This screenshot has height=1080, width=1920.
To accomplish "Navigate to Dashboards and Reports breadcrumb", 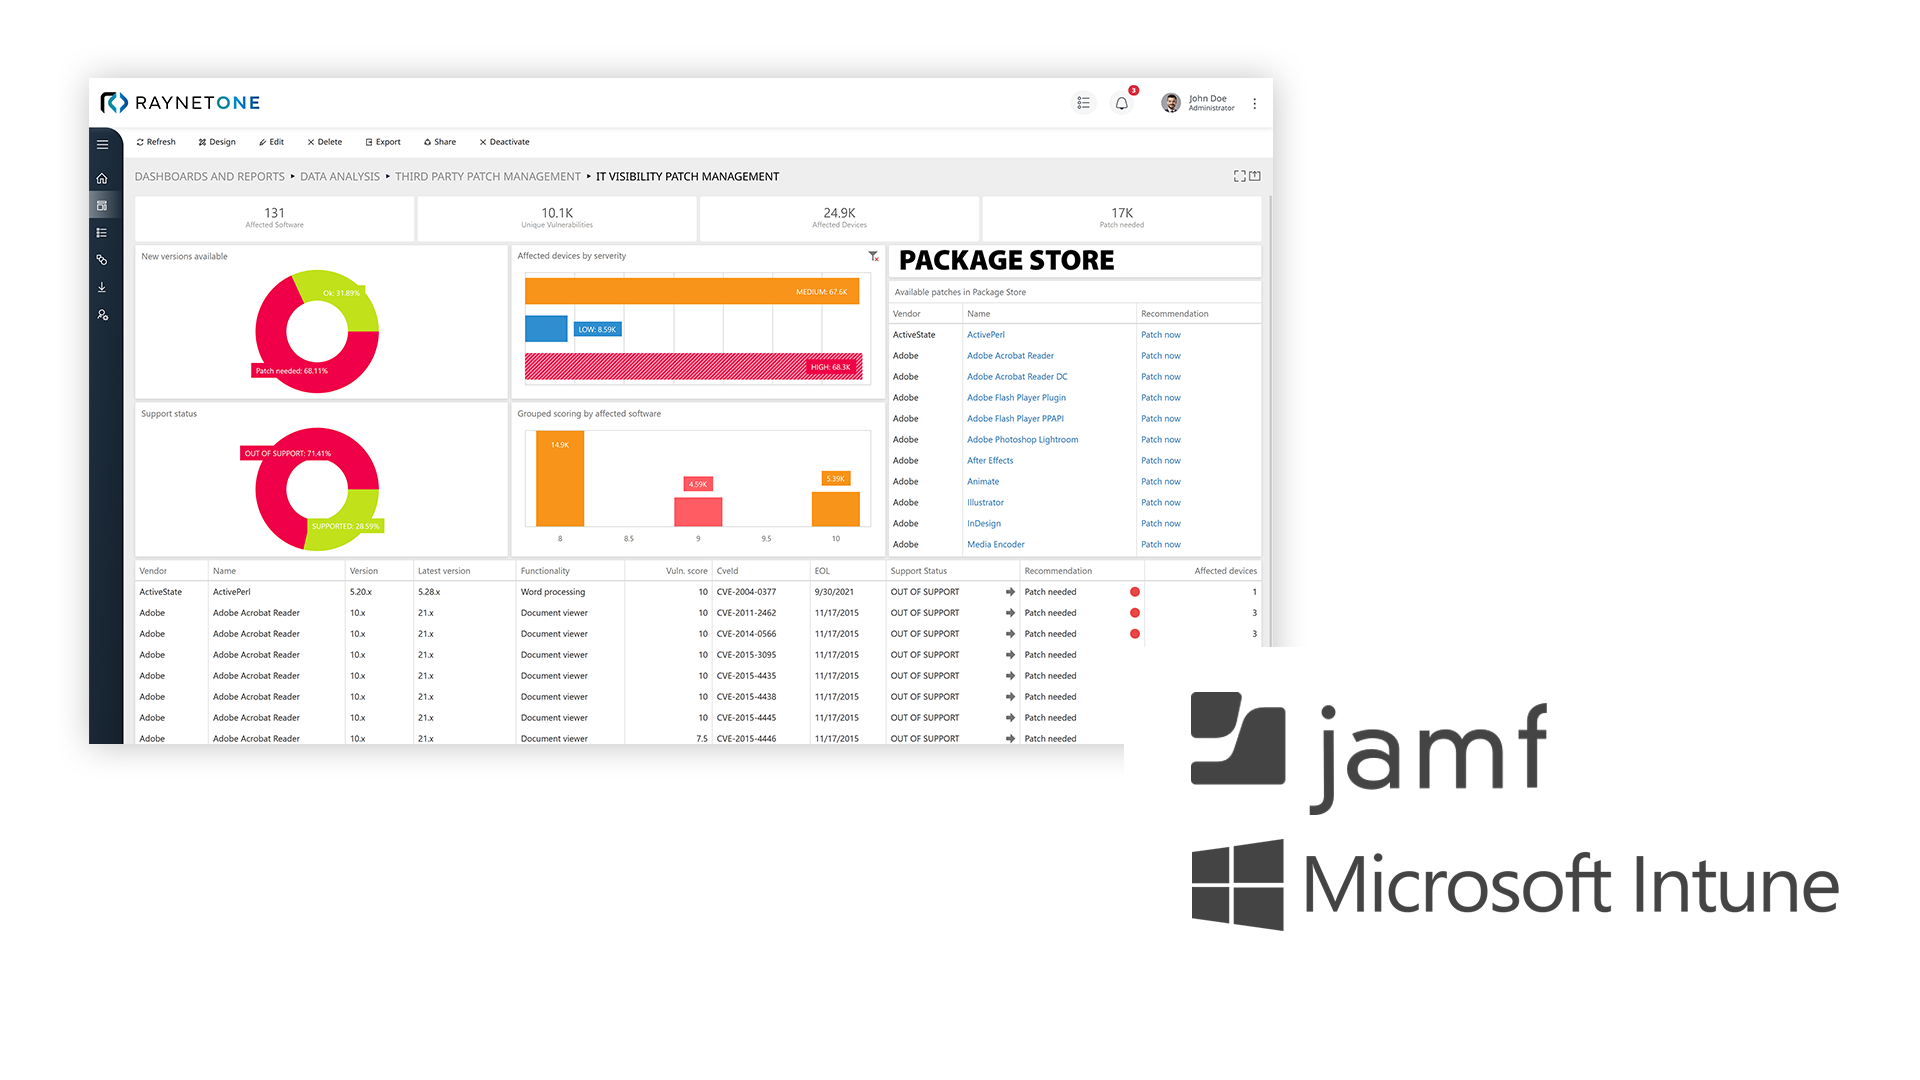I will 210,177.
